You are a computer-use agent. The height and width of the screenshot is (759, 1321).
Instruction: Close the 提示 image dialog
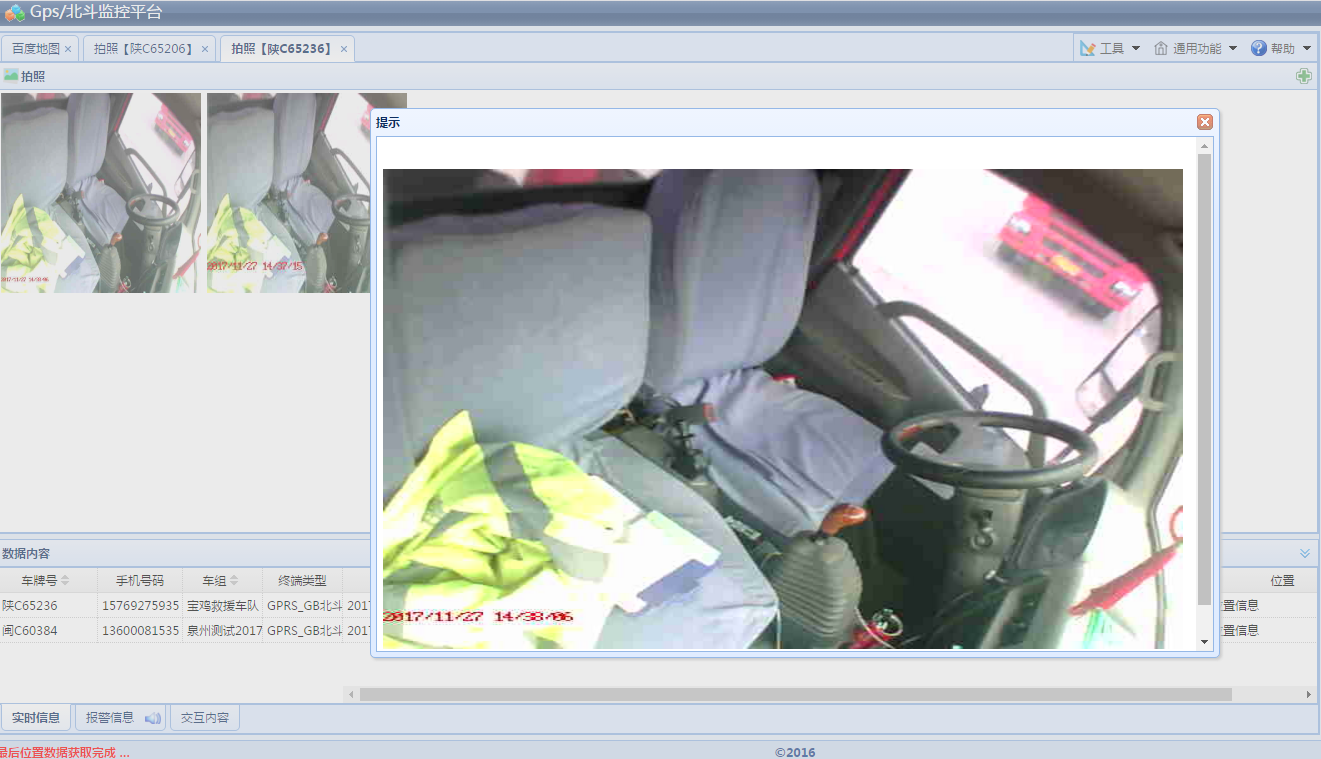point(1204,122)
